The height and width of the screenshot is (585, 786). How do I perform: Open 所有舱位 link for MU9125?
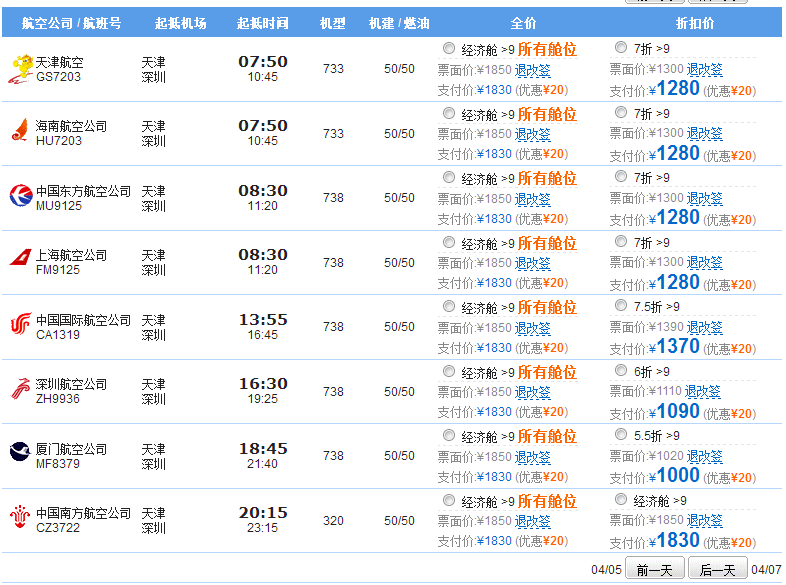pos(547,178)
